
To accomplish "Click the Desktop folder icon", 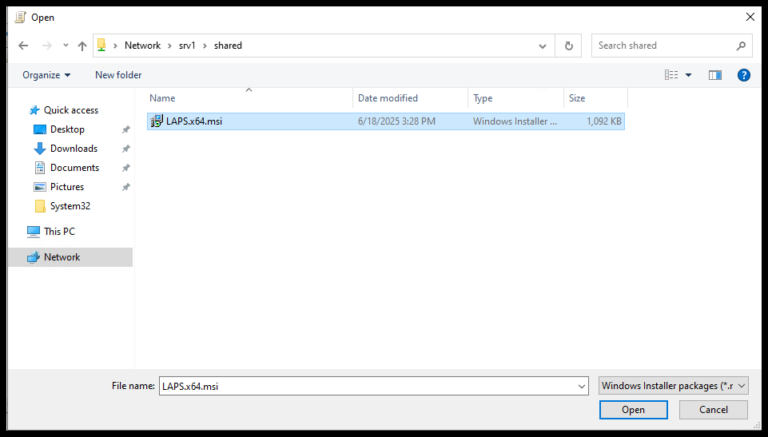I will (39, 129).
